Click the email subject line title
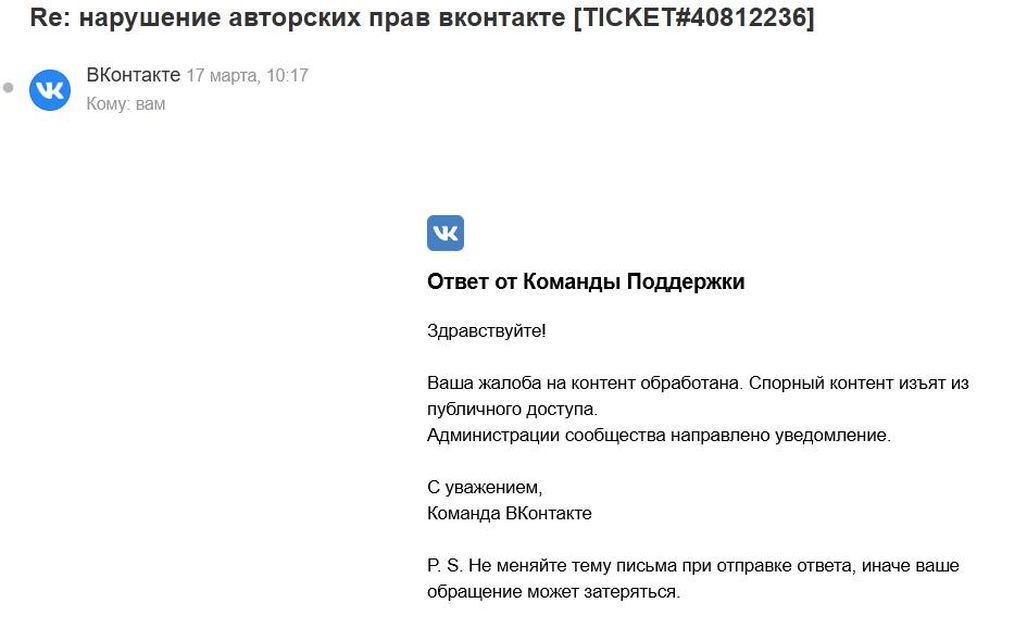 click(x=422, y=17)
